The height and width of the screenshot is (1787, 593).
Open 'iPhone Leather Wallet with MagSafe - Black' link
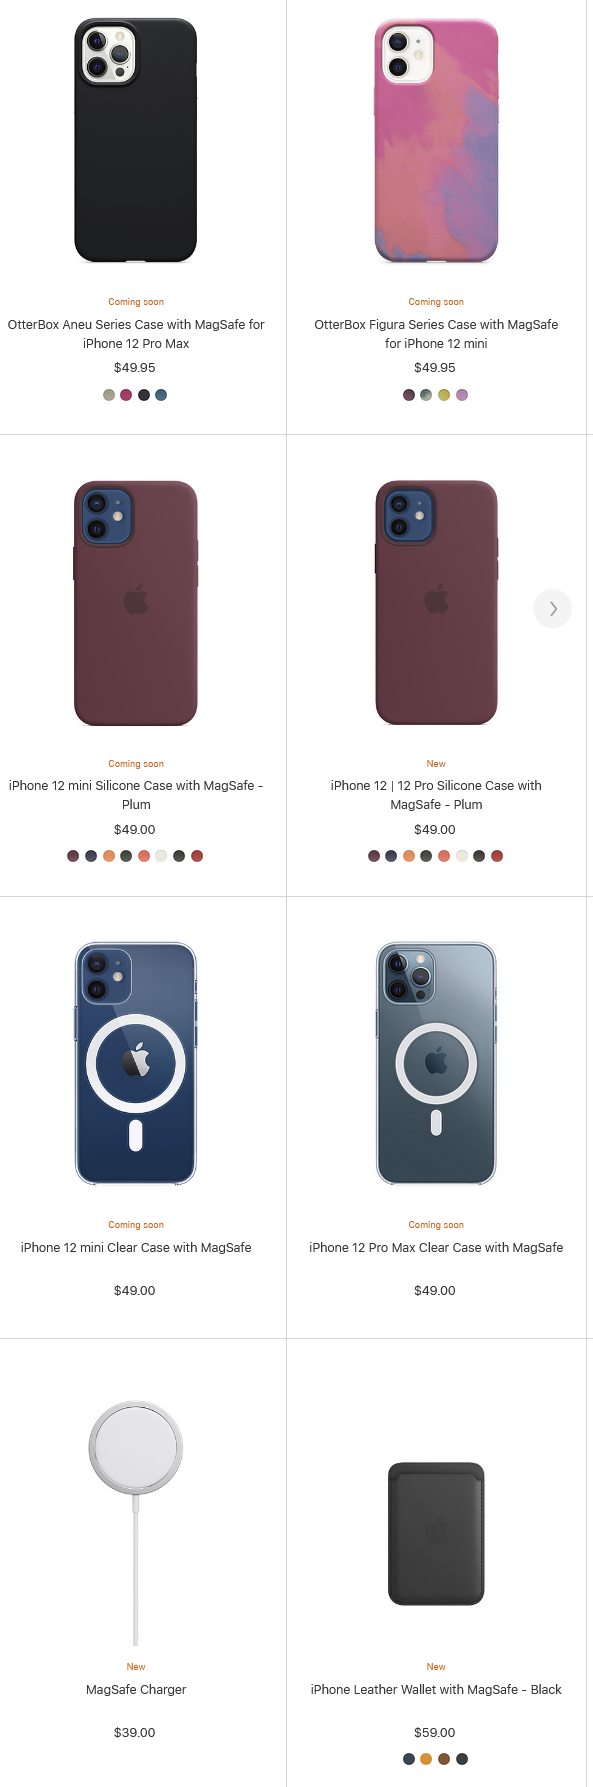[x=436, y=1689]
